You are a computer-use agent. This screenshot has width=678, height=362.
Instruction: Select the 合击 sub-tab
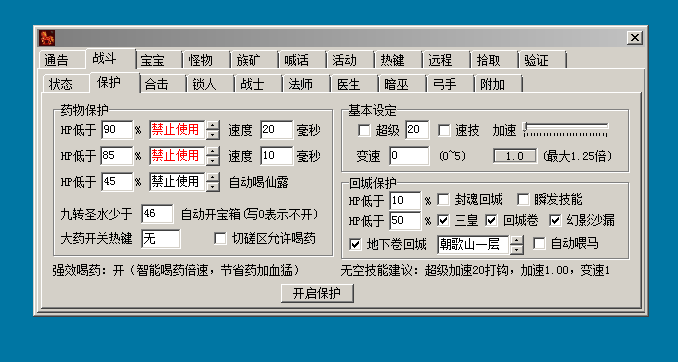[x=162, y=84]
